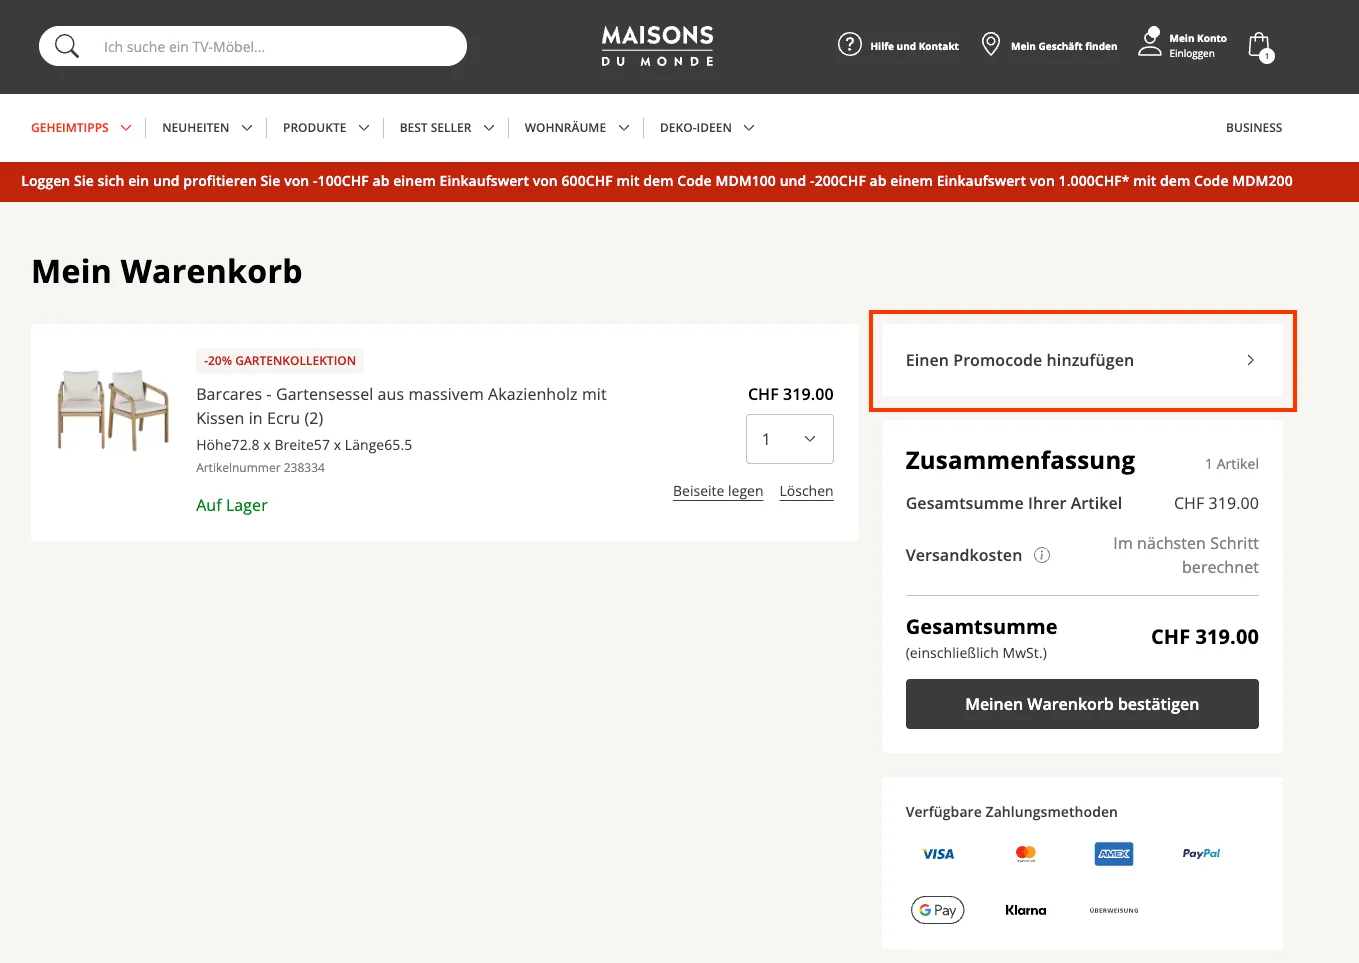Click Hilfe und Kontakt link
The height and width of the screenshot is (963, 1359).
914,46
